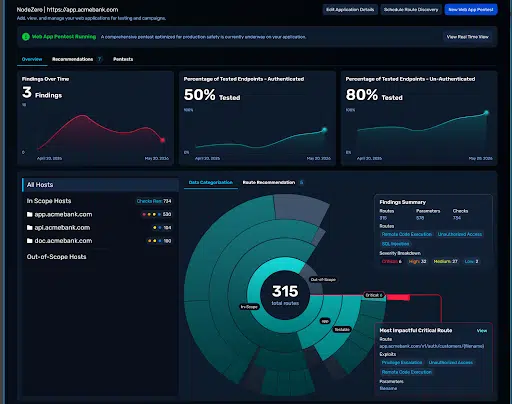The image size is (512, 404).
Task: Select the doc.acmebank.com host
Action: pyautogui.click(x=63, y=241)
